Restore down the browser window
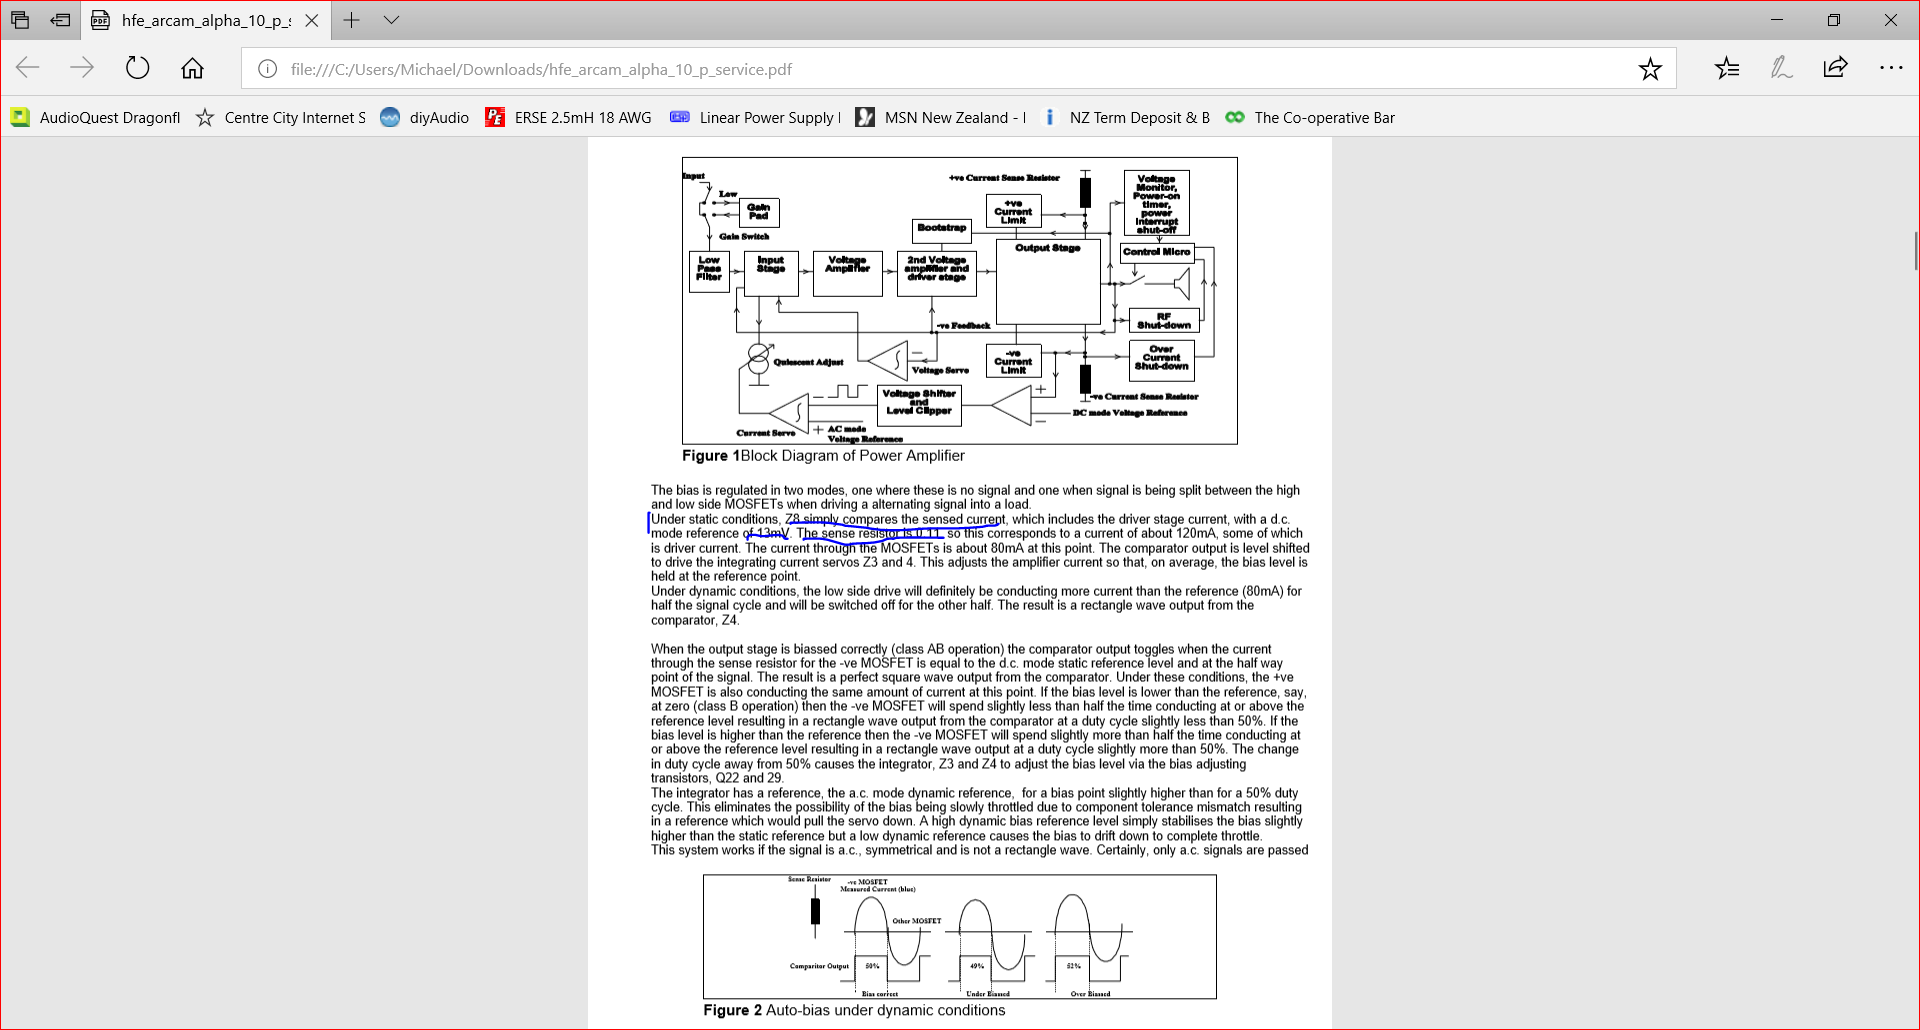Image resolution: width=1920 pixels, height=1030 pixels. (1834, 20)
